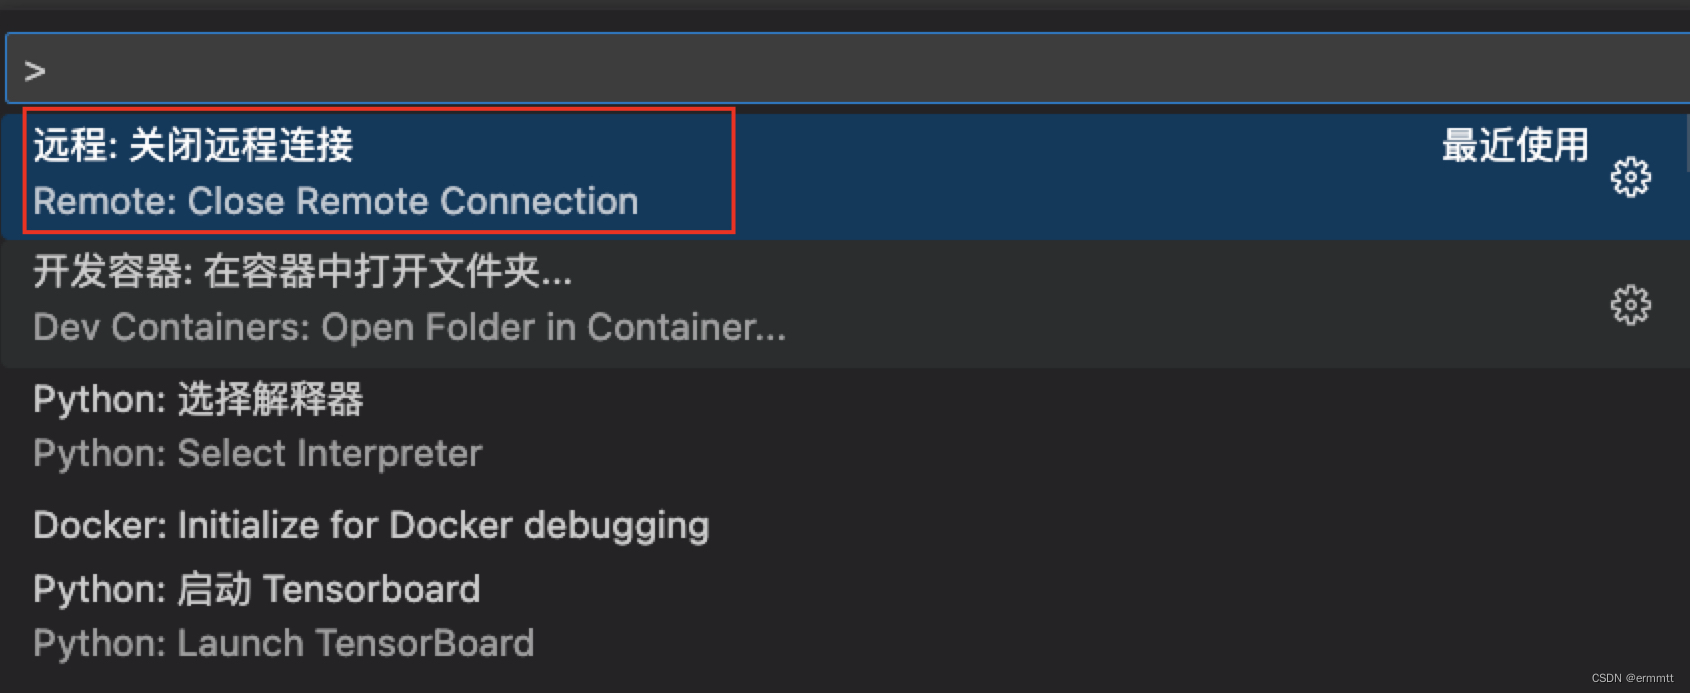Image resolution: width=1690 pixels, height=693 pixels.
Task: Choose Python: Select Interpreter subtitle entry
Action: tap(258, 454)
